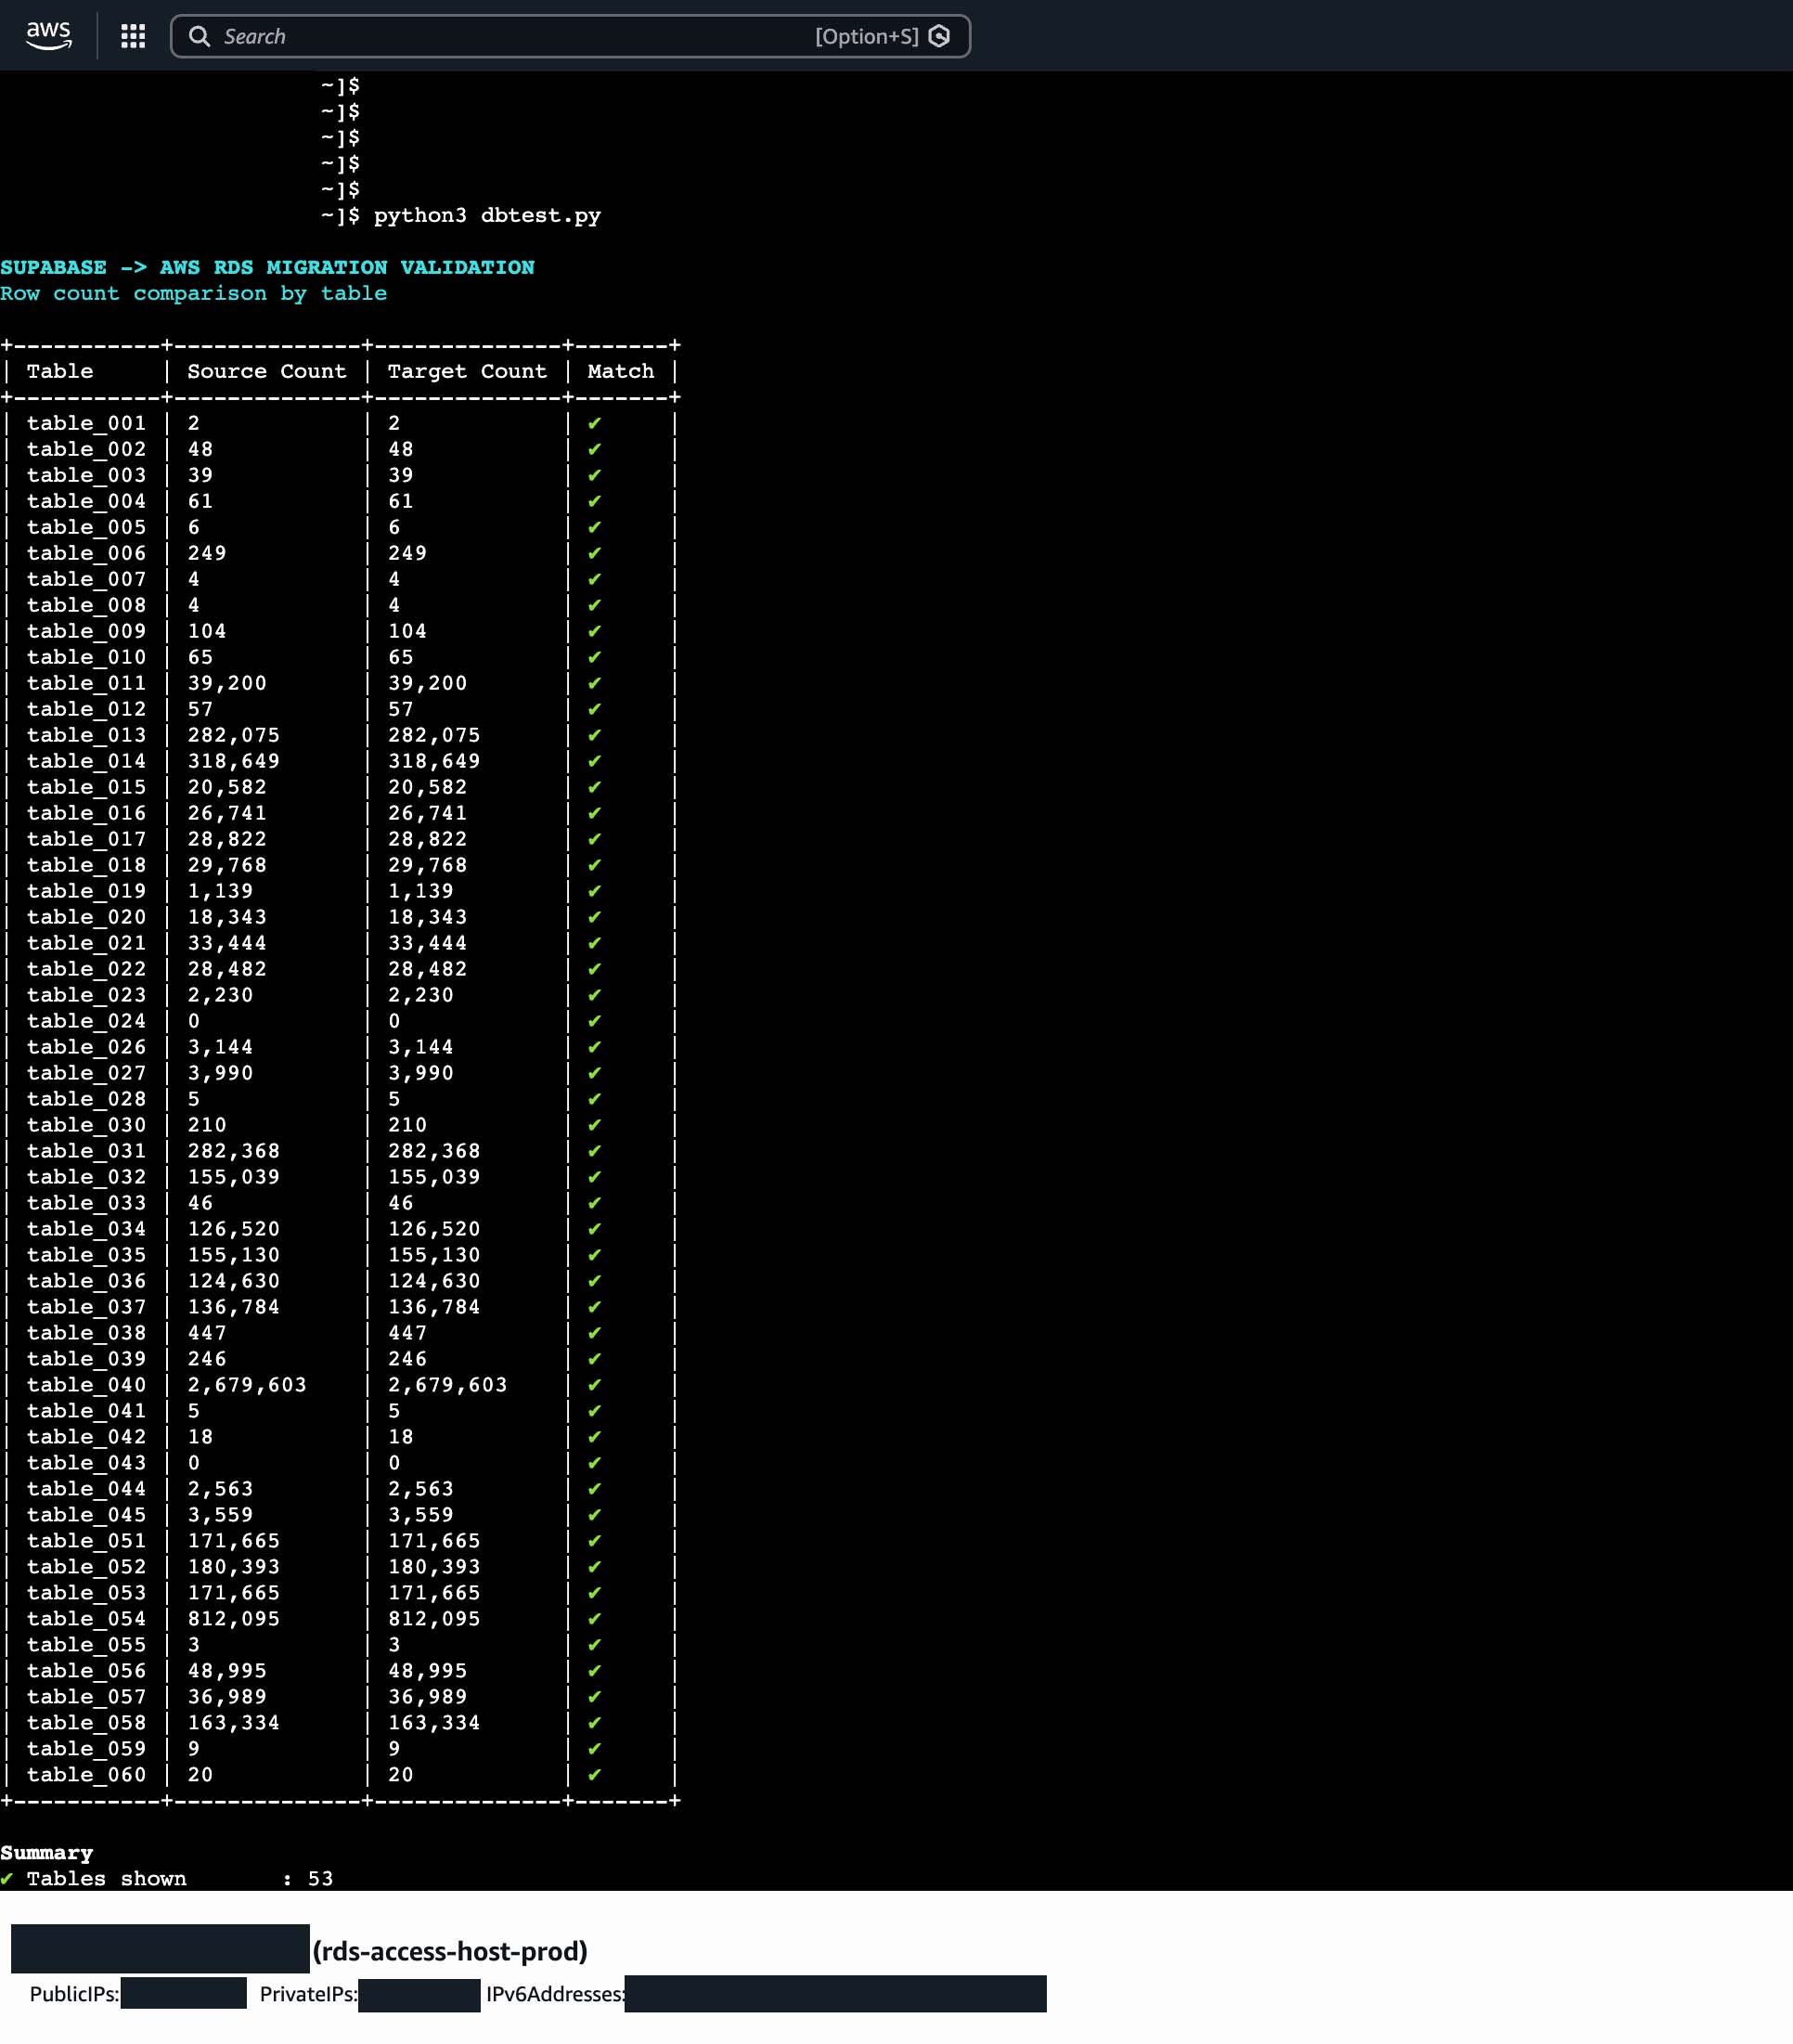Click the Amazon Q hexagon icon
1793x2044 pixels.
click(939, 36)
